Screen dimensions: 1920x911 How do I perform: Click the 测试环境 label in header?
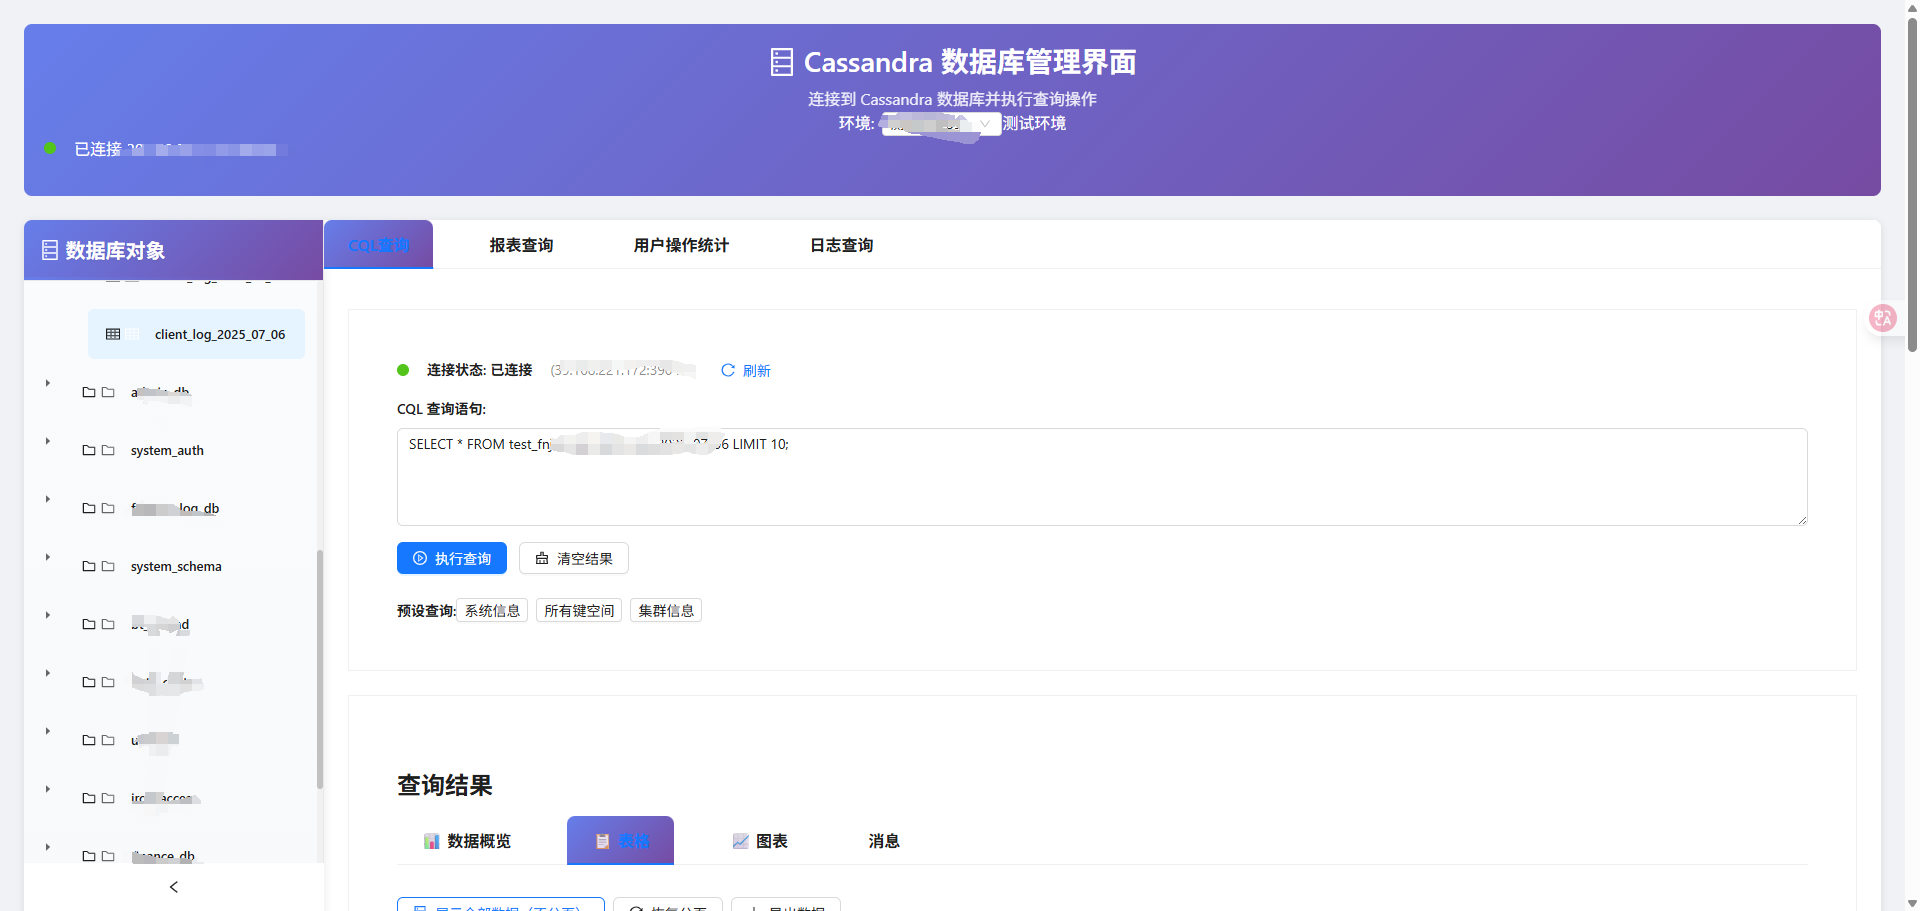1034,123
